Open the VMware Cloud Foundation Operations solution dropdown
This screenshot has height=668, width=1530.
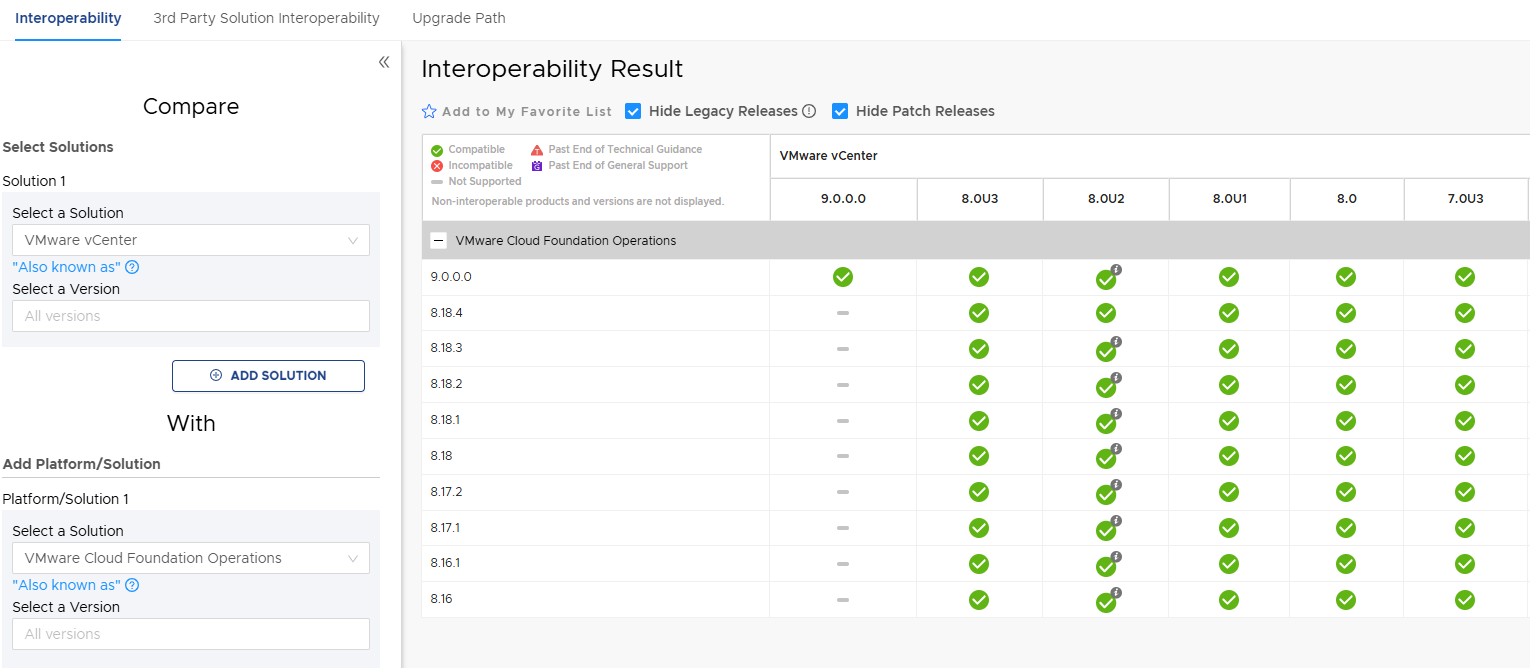click(x=191, y=558)
